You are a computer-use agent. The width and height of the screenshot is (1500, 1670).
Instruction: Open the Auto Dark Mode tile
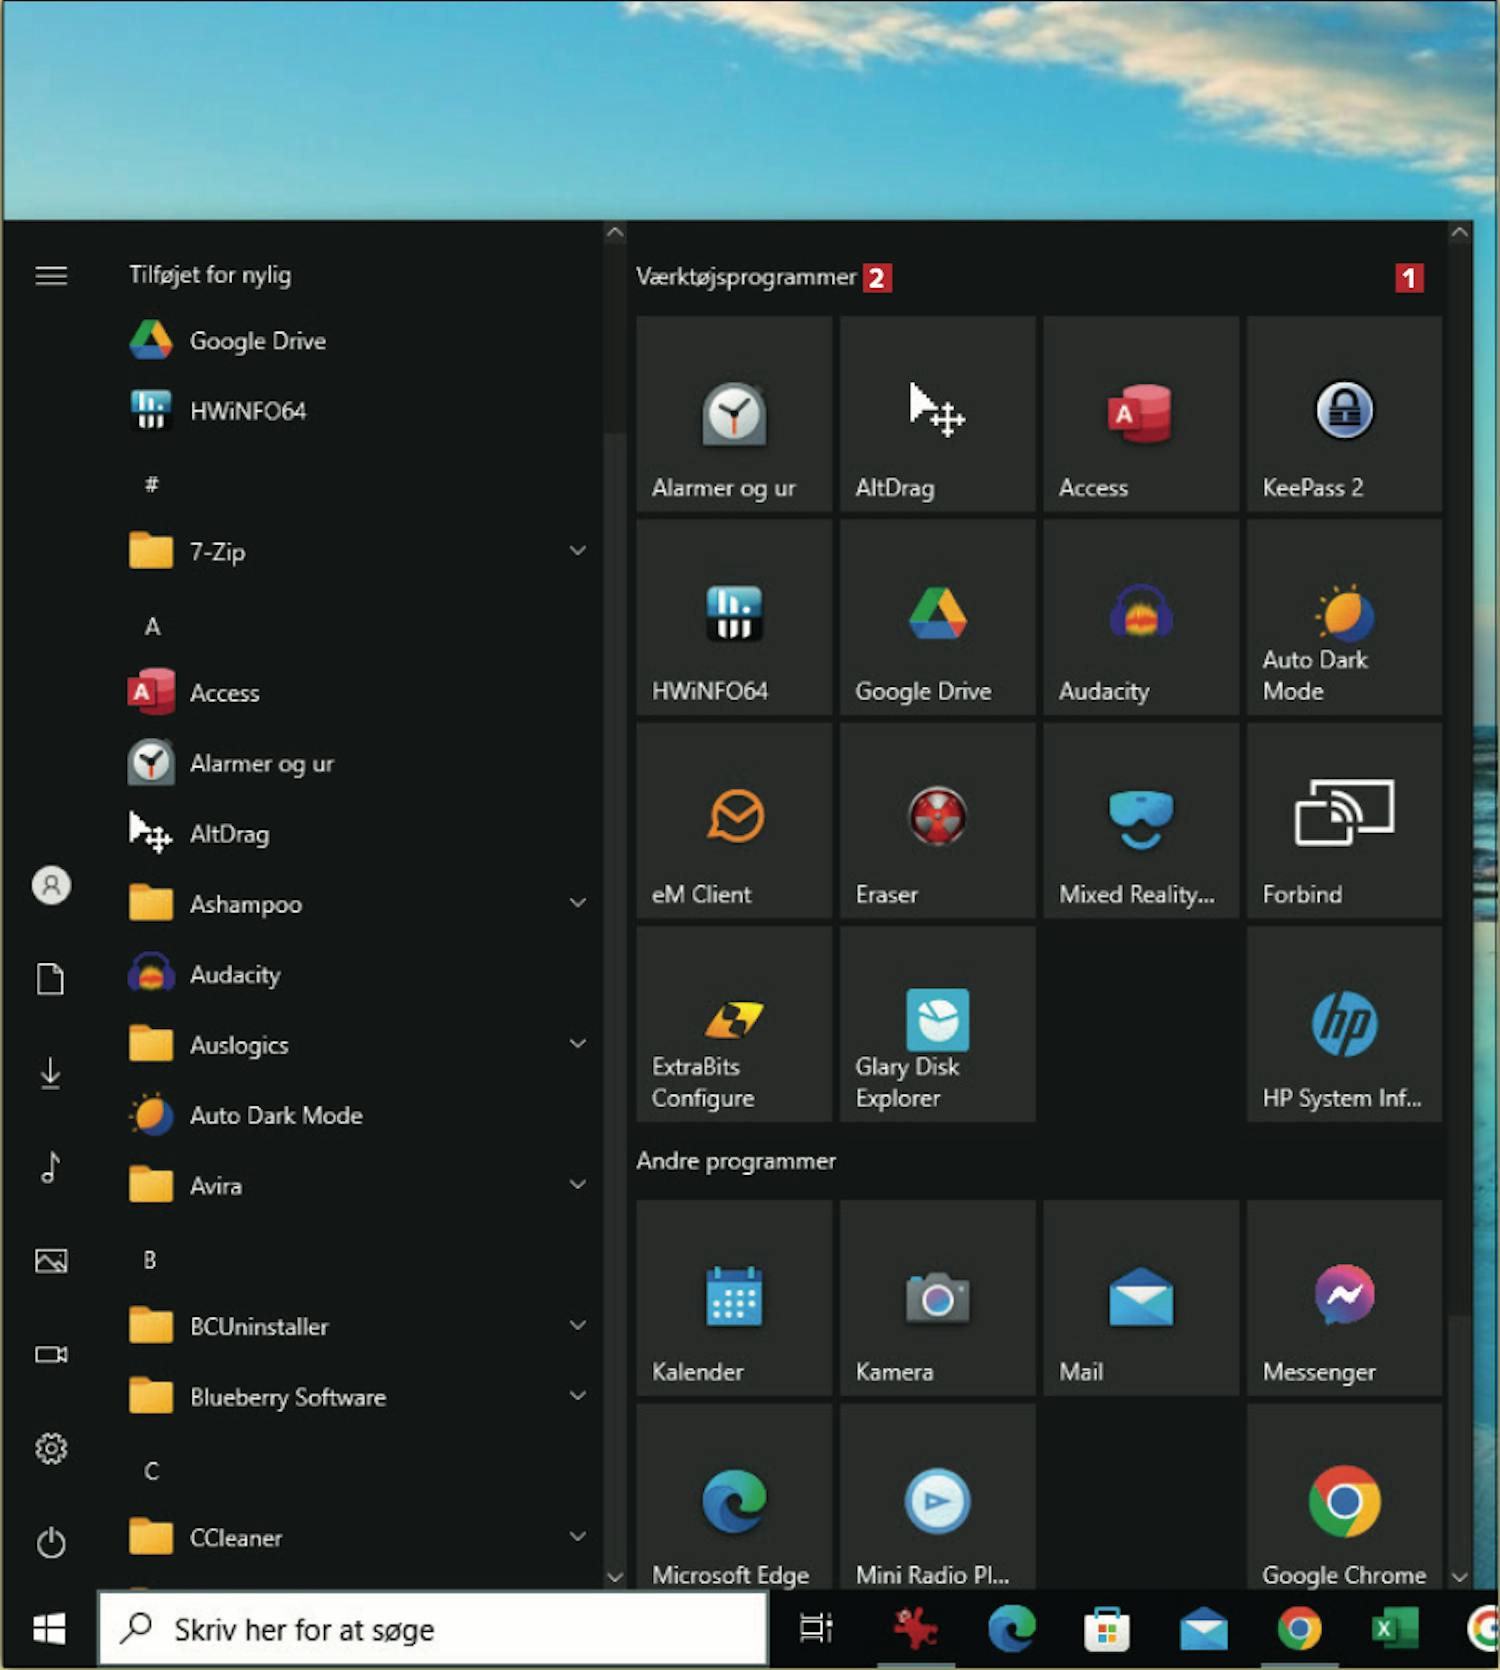point(1344,618)
